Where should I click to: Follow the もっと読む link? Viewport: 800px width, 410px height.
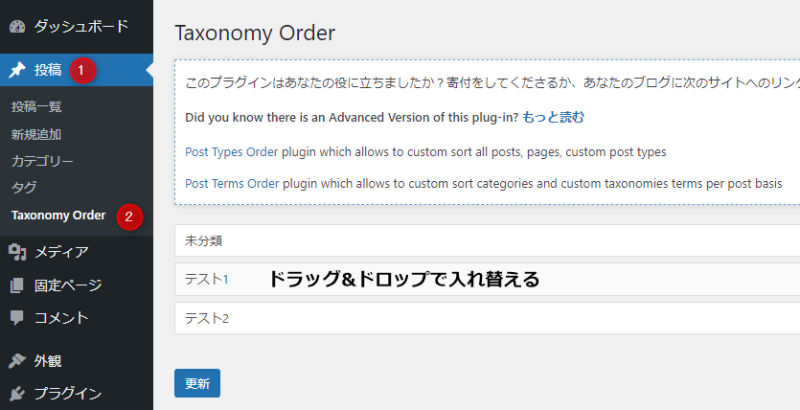click(x=553, y=117)
